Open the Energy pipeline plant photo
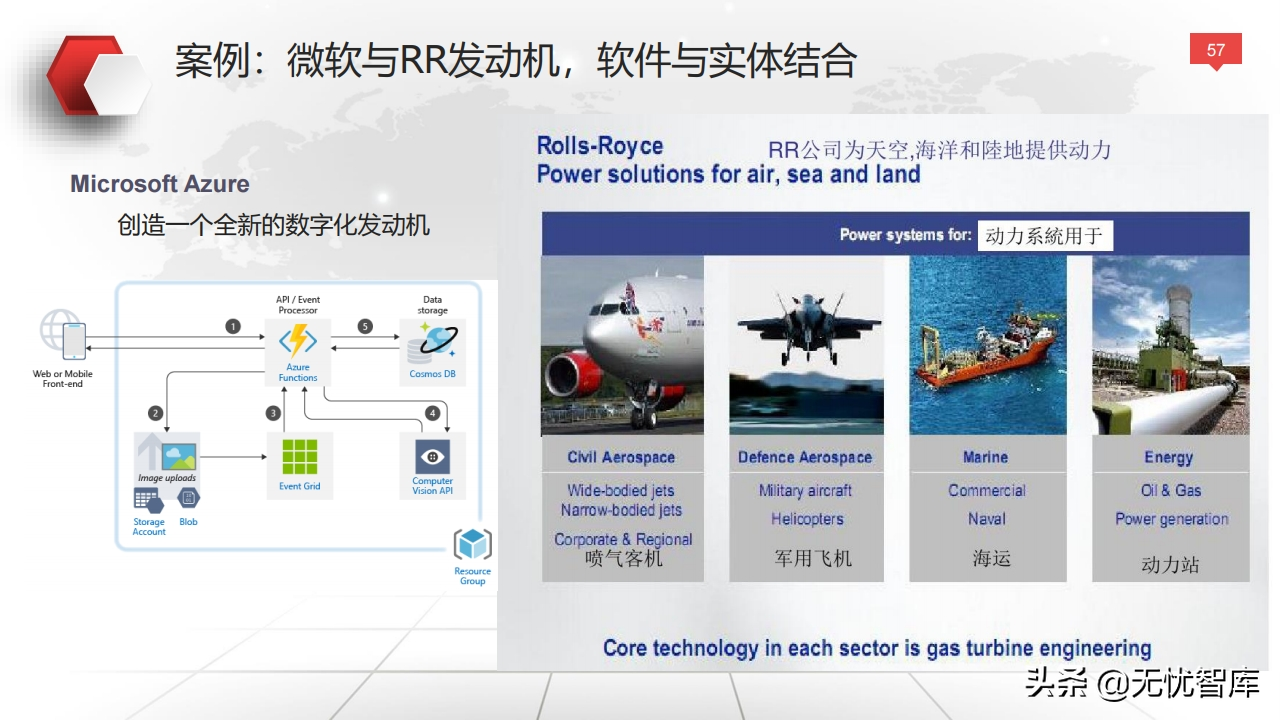 coord(1171,346)
